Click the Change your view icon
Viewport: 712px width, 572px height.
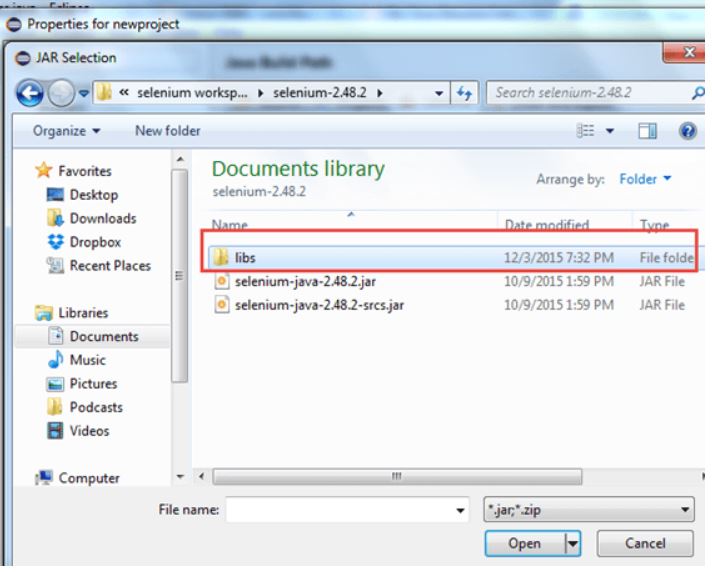click(585, 131)
